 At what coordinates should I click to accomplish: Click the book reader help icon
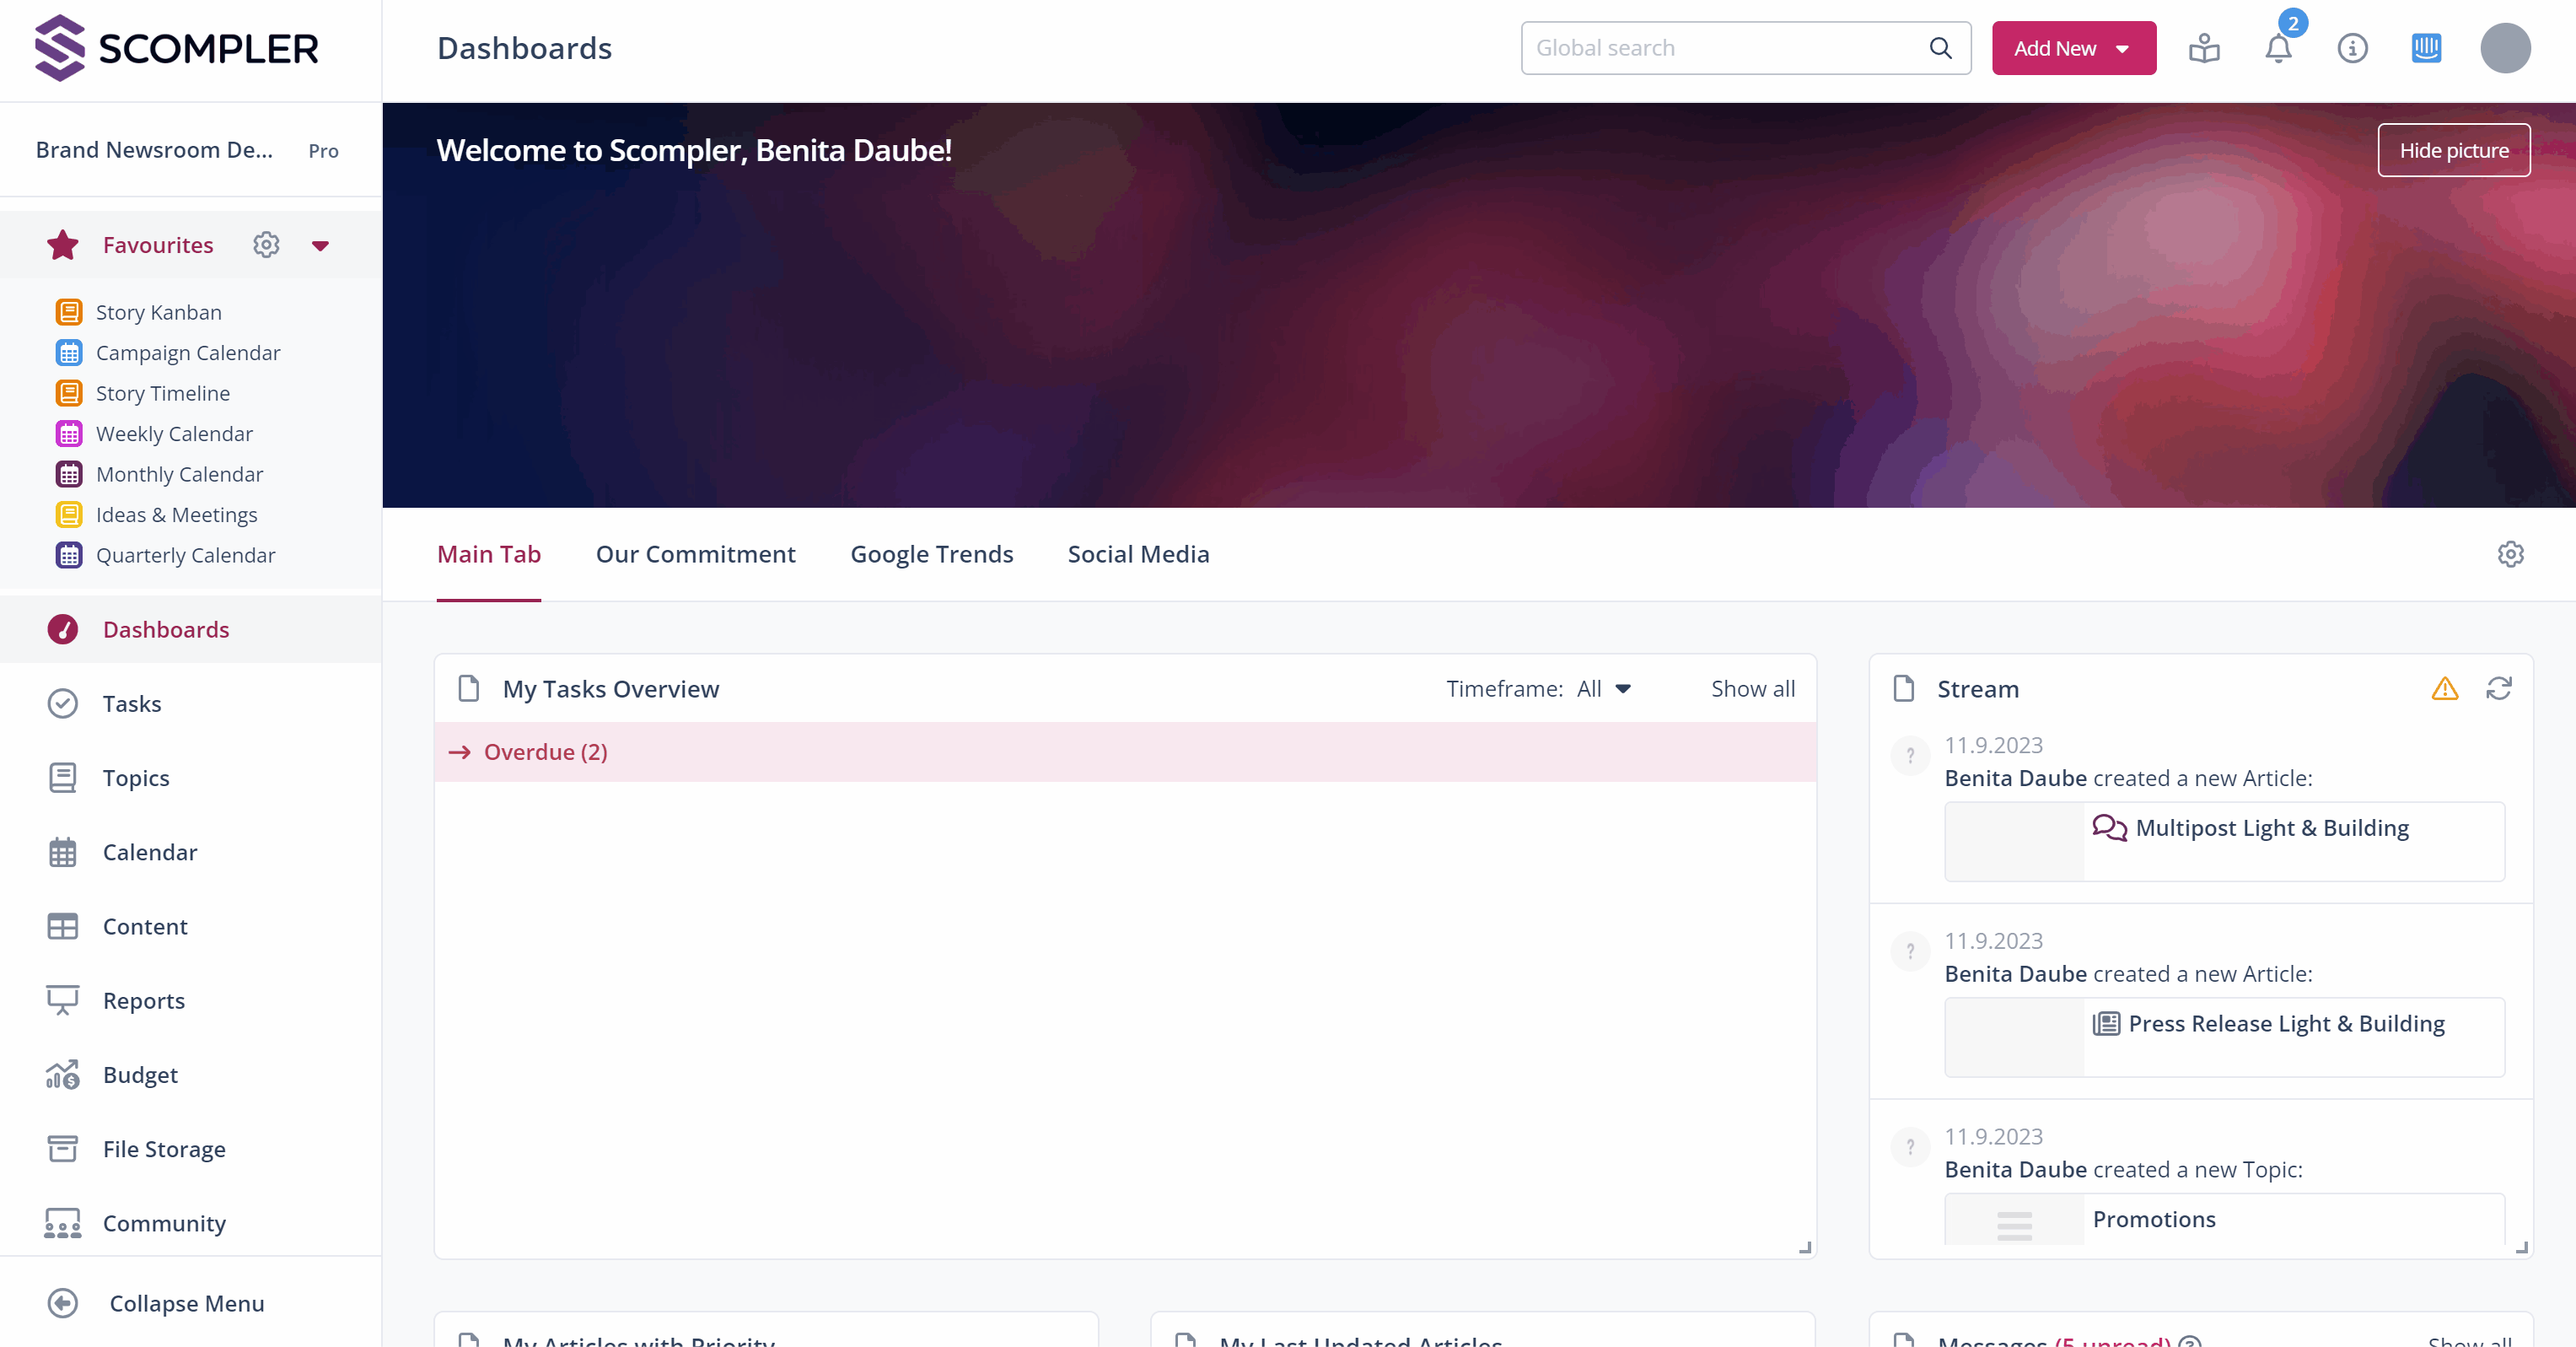tap(2203, 48)
